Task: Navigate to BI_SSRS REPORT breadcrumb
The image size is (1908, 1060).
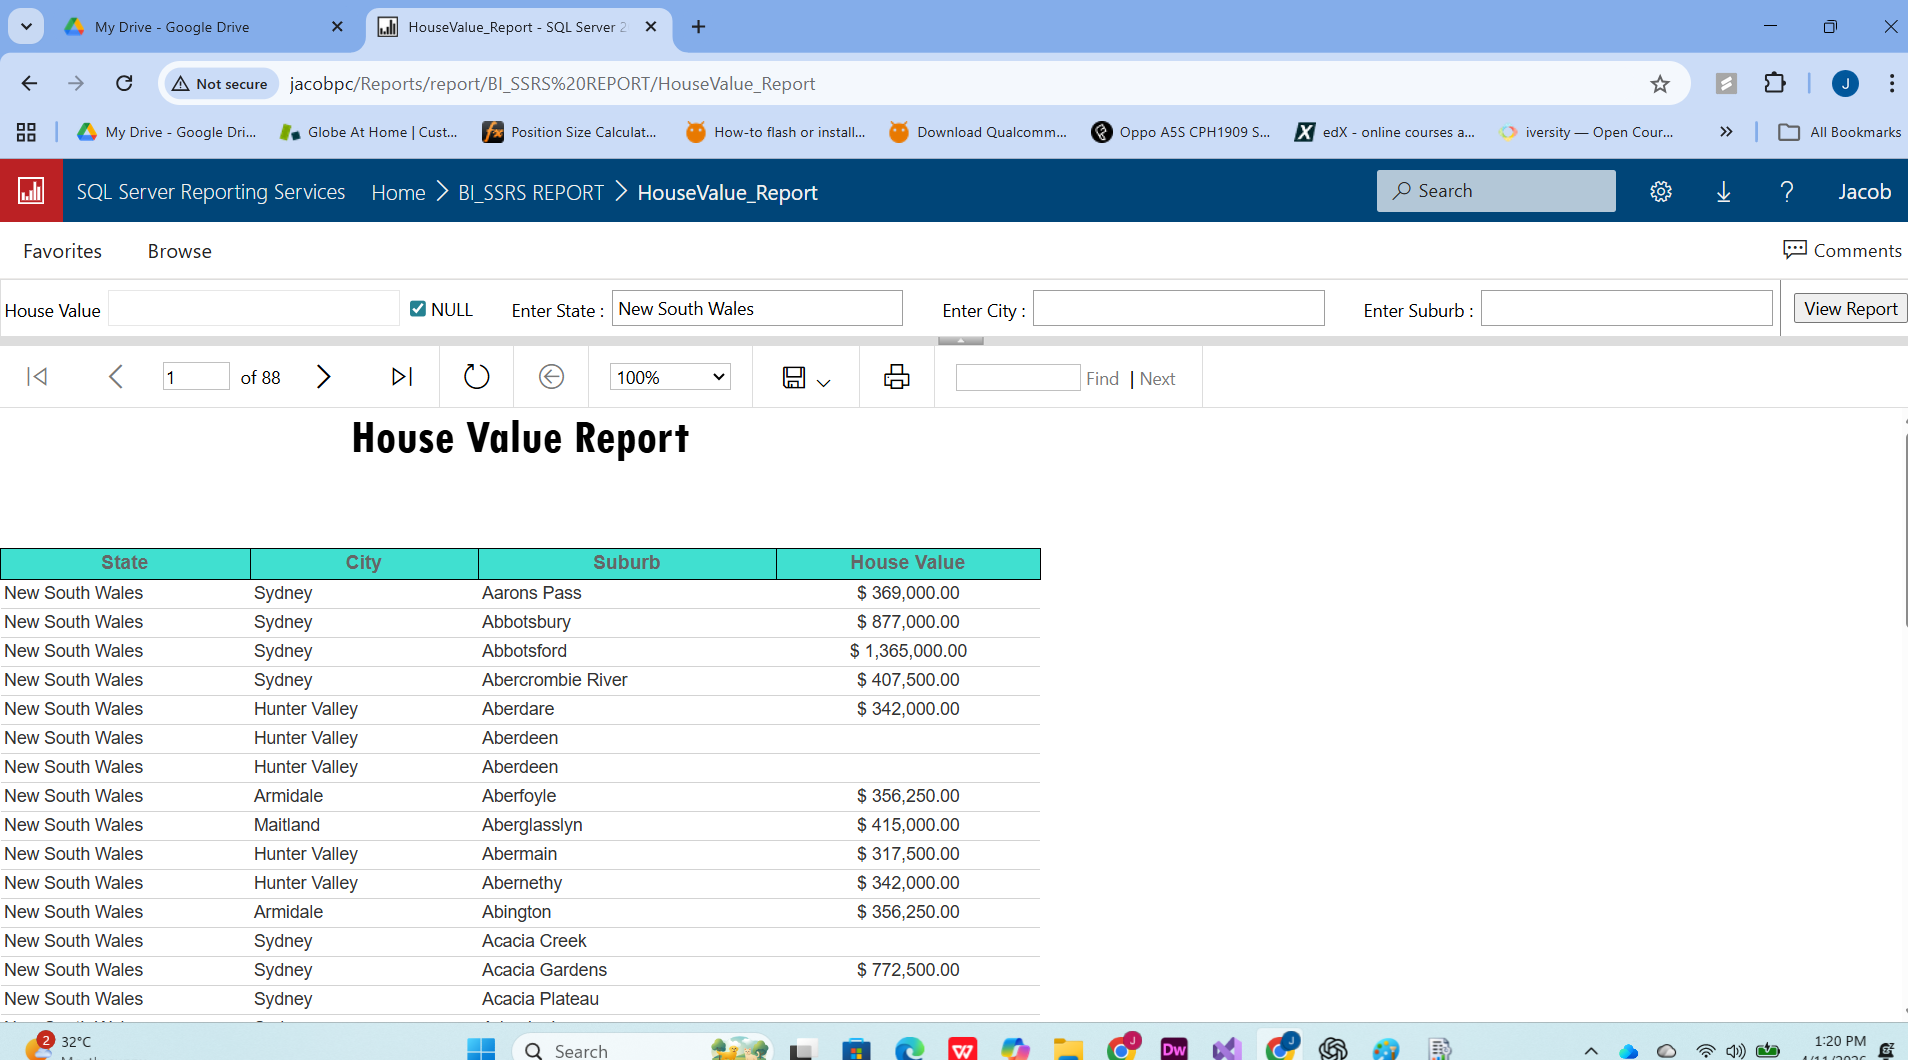Action: tap(531, 192)
